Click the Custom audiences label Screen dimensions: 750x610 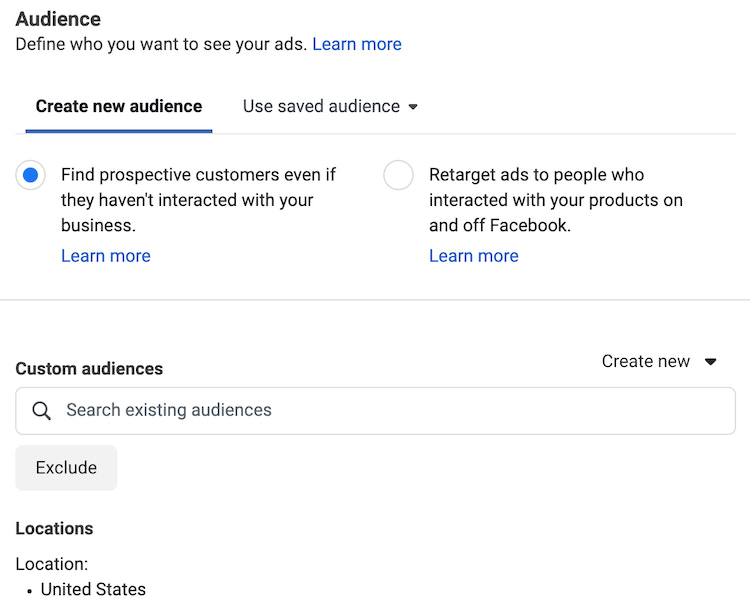pos(89,369)
